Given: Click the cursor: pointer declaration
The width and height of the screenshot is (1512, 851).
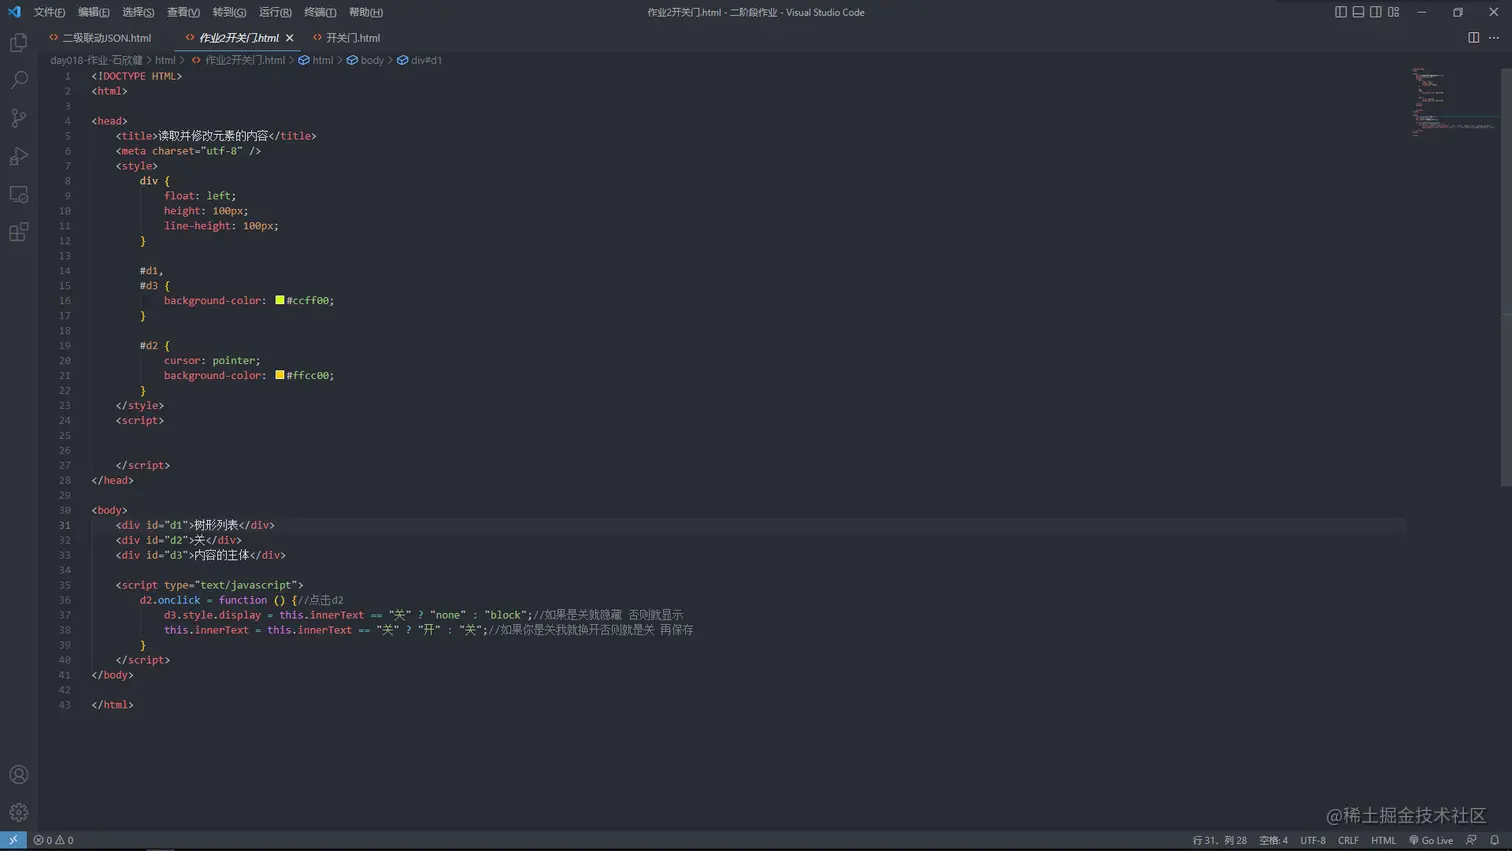Looking at the screenshot, I should click(x=212, y=360).
